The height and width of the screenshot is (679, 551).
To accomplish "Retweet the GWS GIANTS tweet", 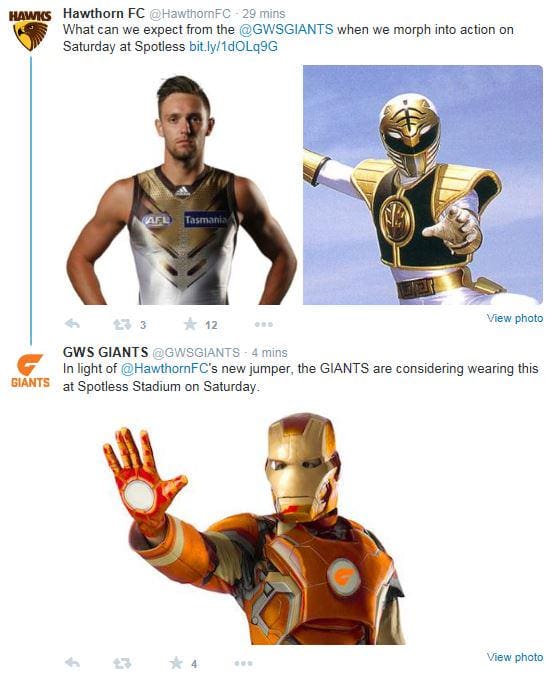I will (122, 663).
